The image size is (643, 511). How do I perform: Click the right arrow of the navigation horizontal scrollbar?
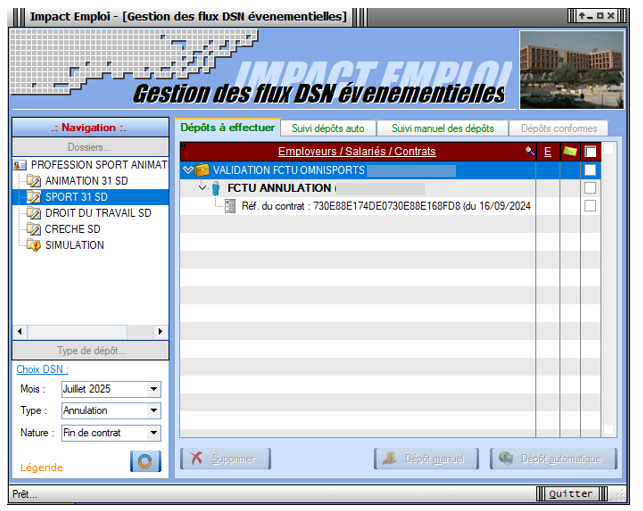tap(160, 331)
